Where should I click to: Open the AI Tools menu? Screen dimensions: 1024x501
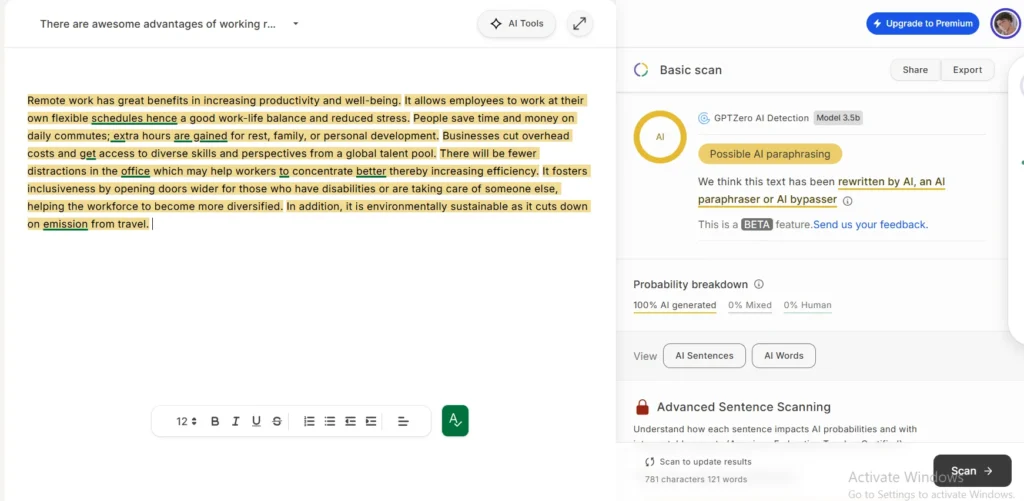tap(517, 24)
